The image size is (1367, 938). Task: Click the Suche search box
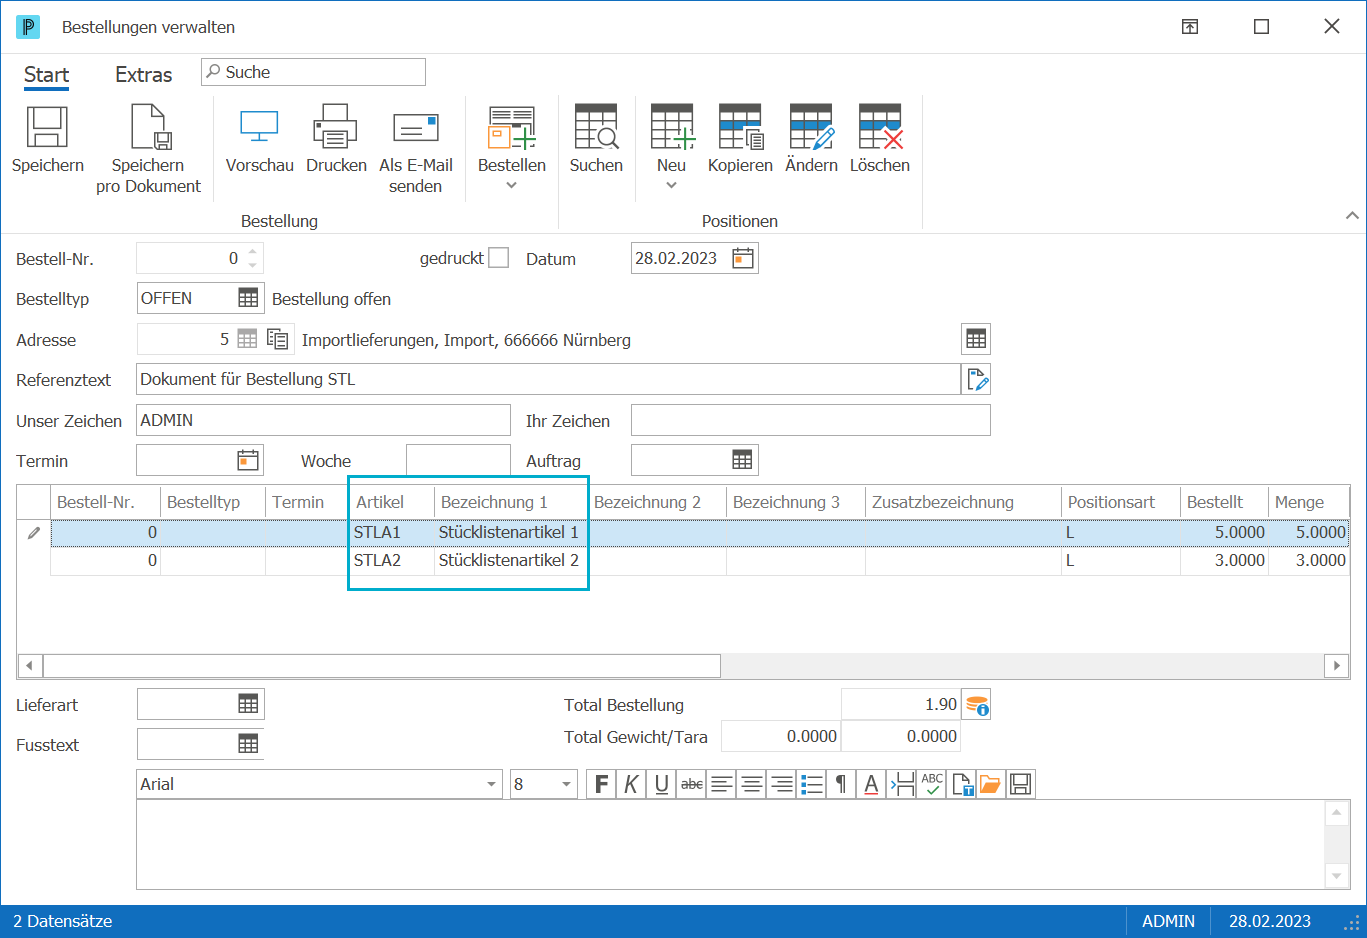click(314, 72)
